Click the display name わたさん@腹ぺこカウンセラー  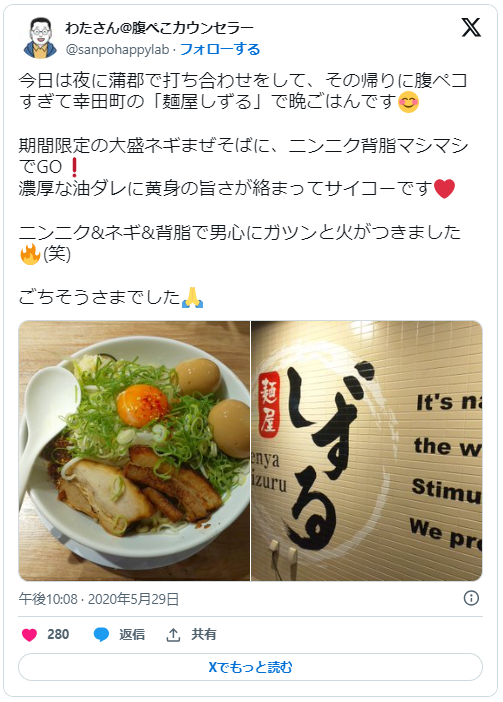point(159,28)
